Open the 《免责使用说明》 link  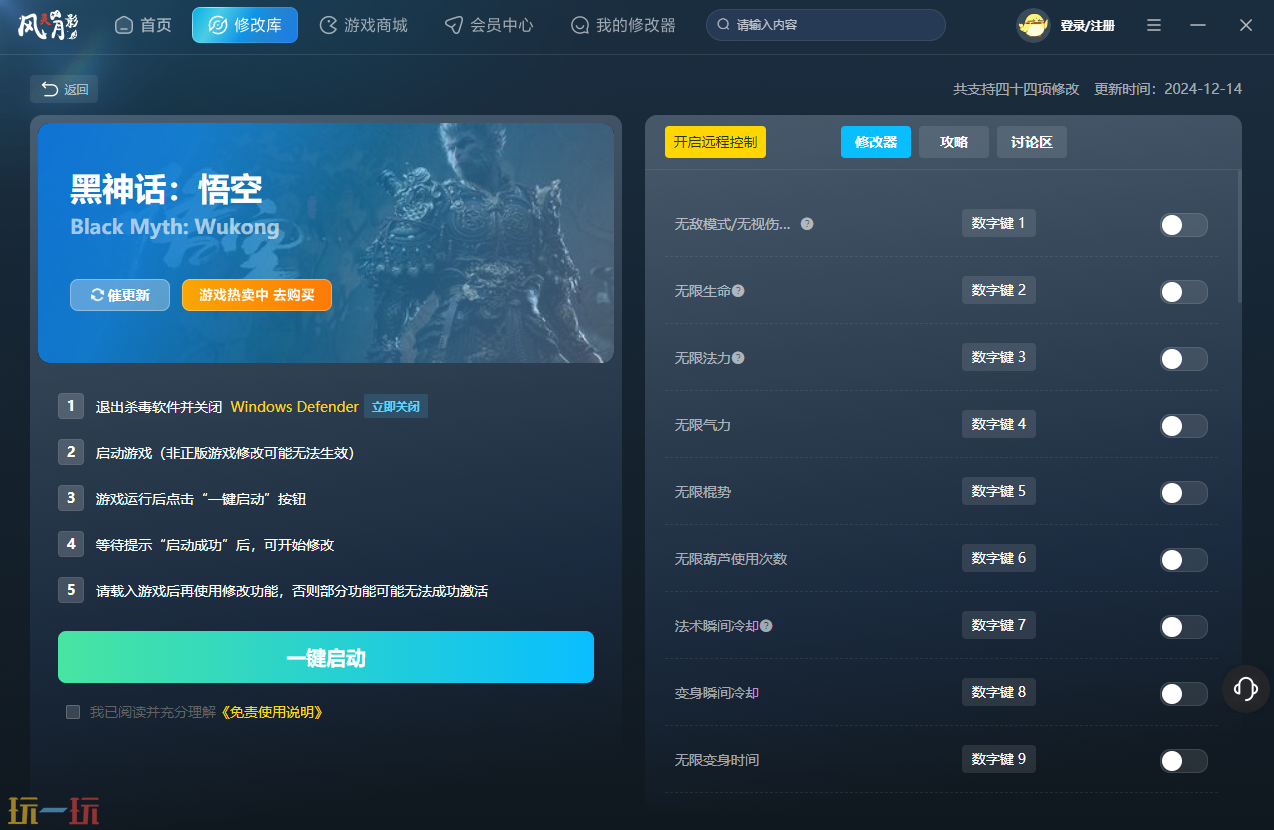[271, 712]
